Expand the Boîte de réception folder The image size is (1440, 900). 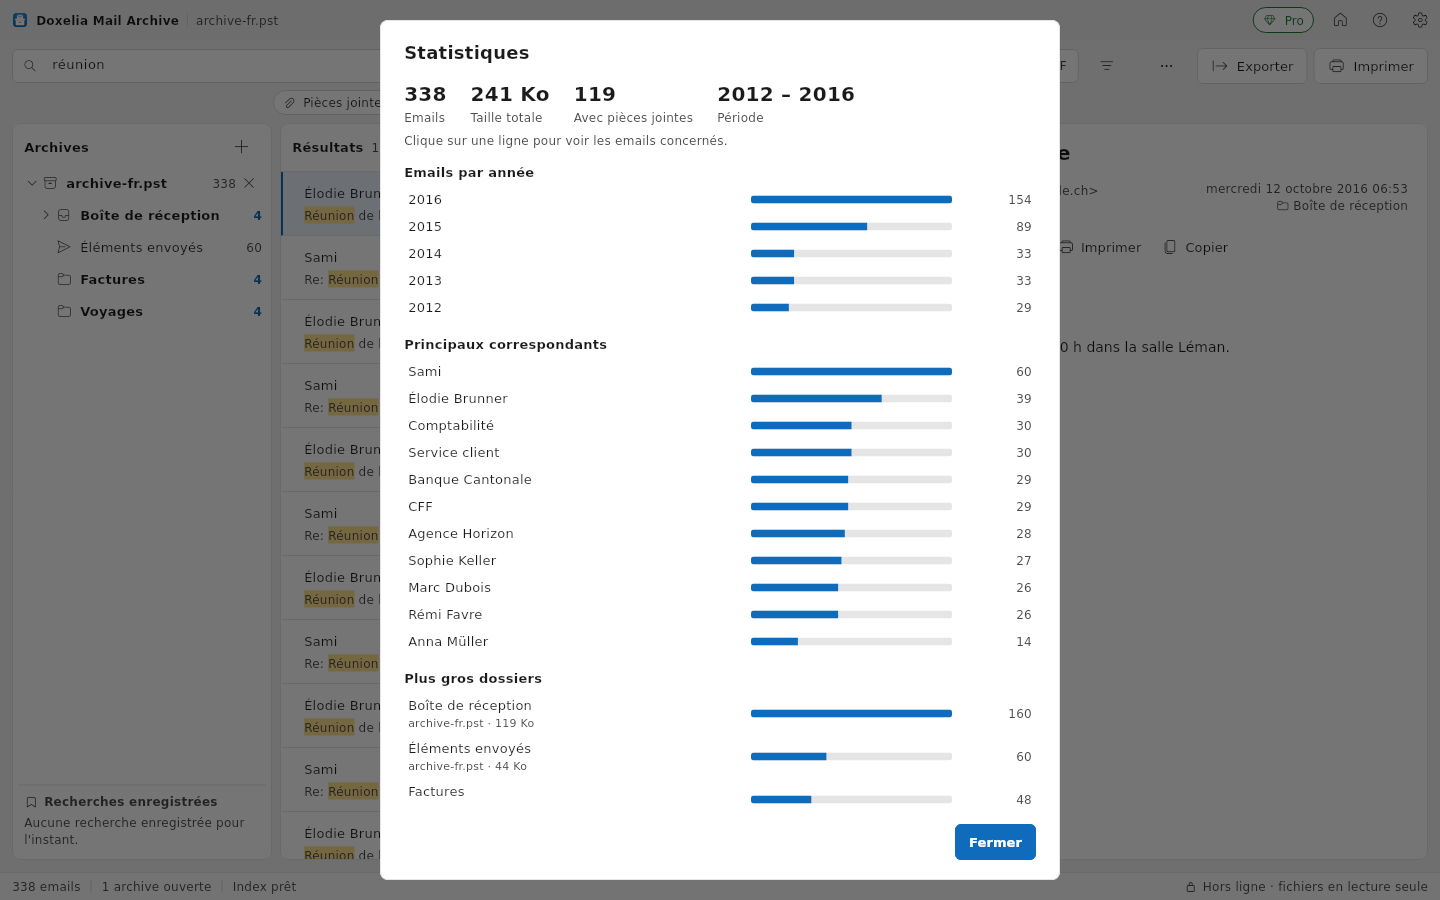(x=46, y=215)
